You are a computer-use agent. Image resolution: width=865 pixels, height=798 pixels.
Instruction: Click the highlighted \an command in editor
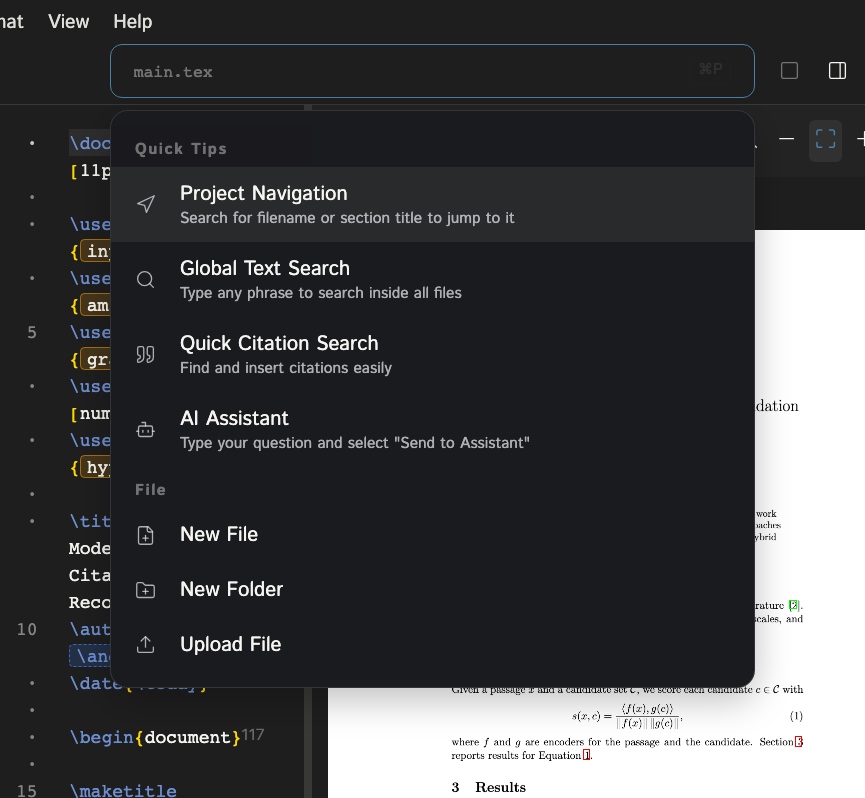(x=90, y=656)
